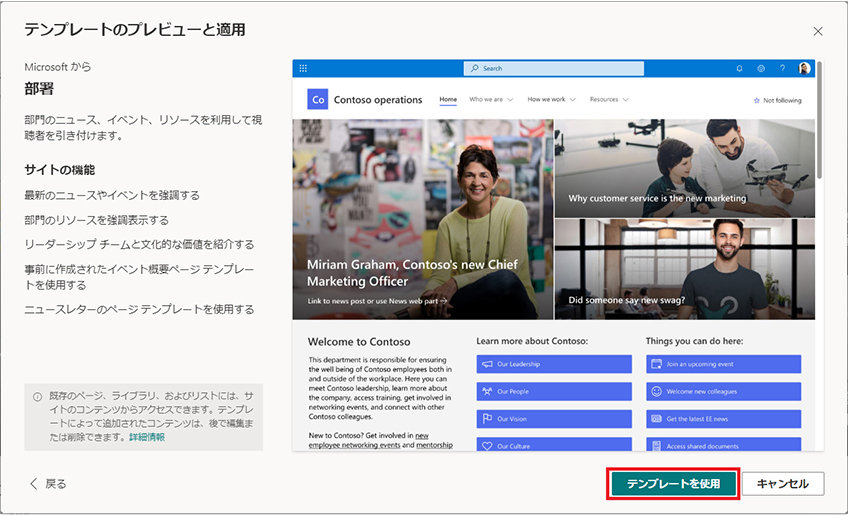
Task: Click the Access shared documents icon
Action: coord(656,446)
